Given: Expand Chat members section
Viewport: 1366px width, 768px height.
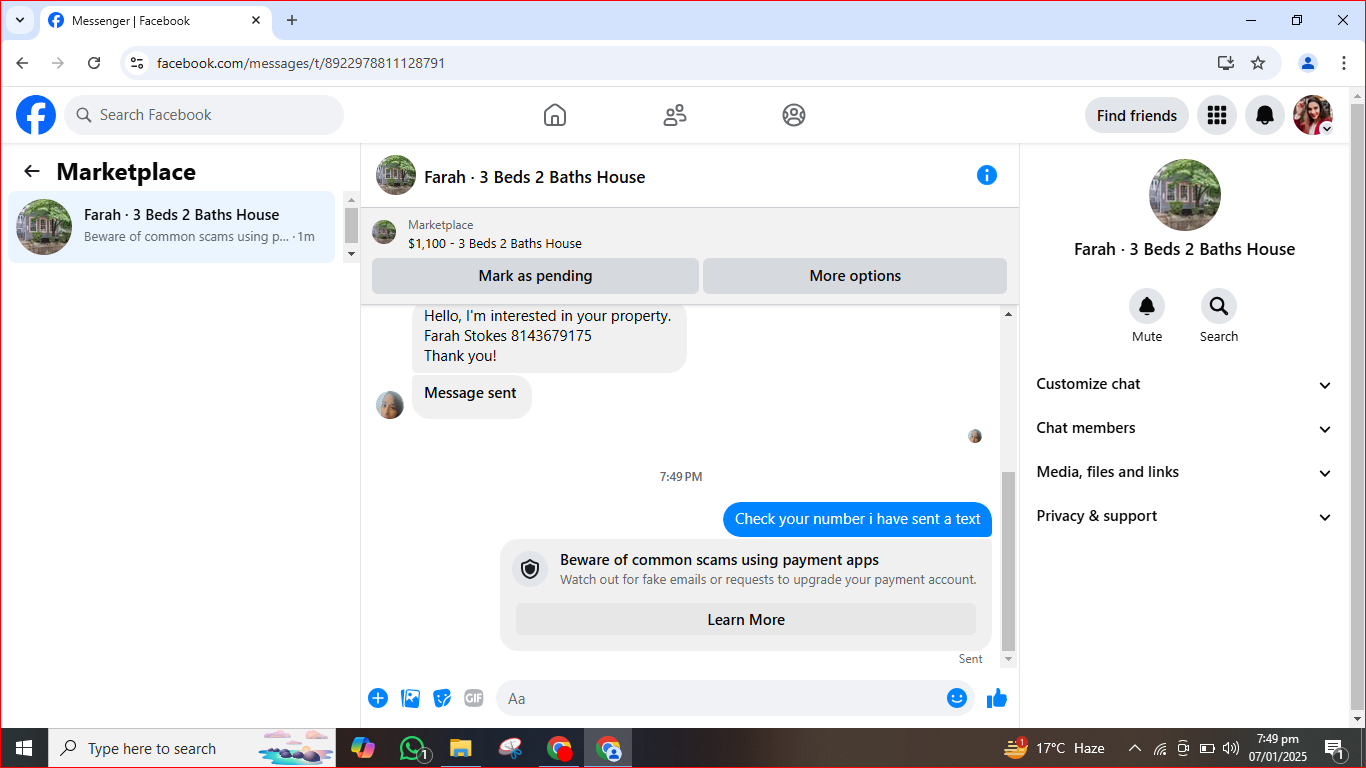Looking at the screenshot, I should click(1185, 428).
